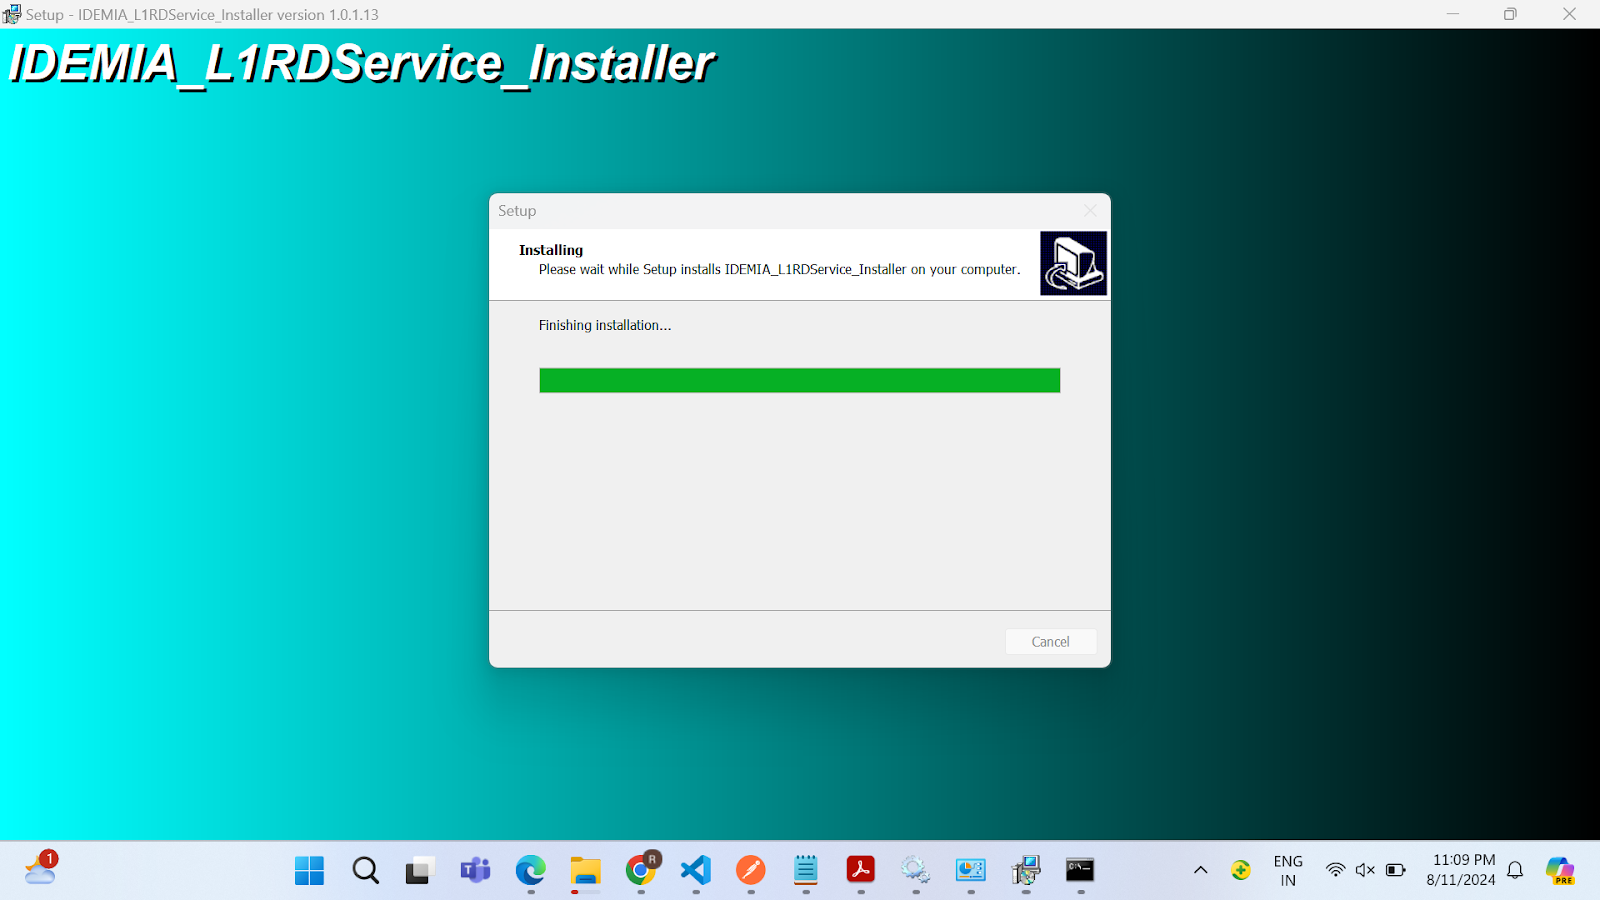Image resolution: width=1600 pixels, height=900 pixels.
Task: Click the green plus tray icon
Action: point(1241,871)
